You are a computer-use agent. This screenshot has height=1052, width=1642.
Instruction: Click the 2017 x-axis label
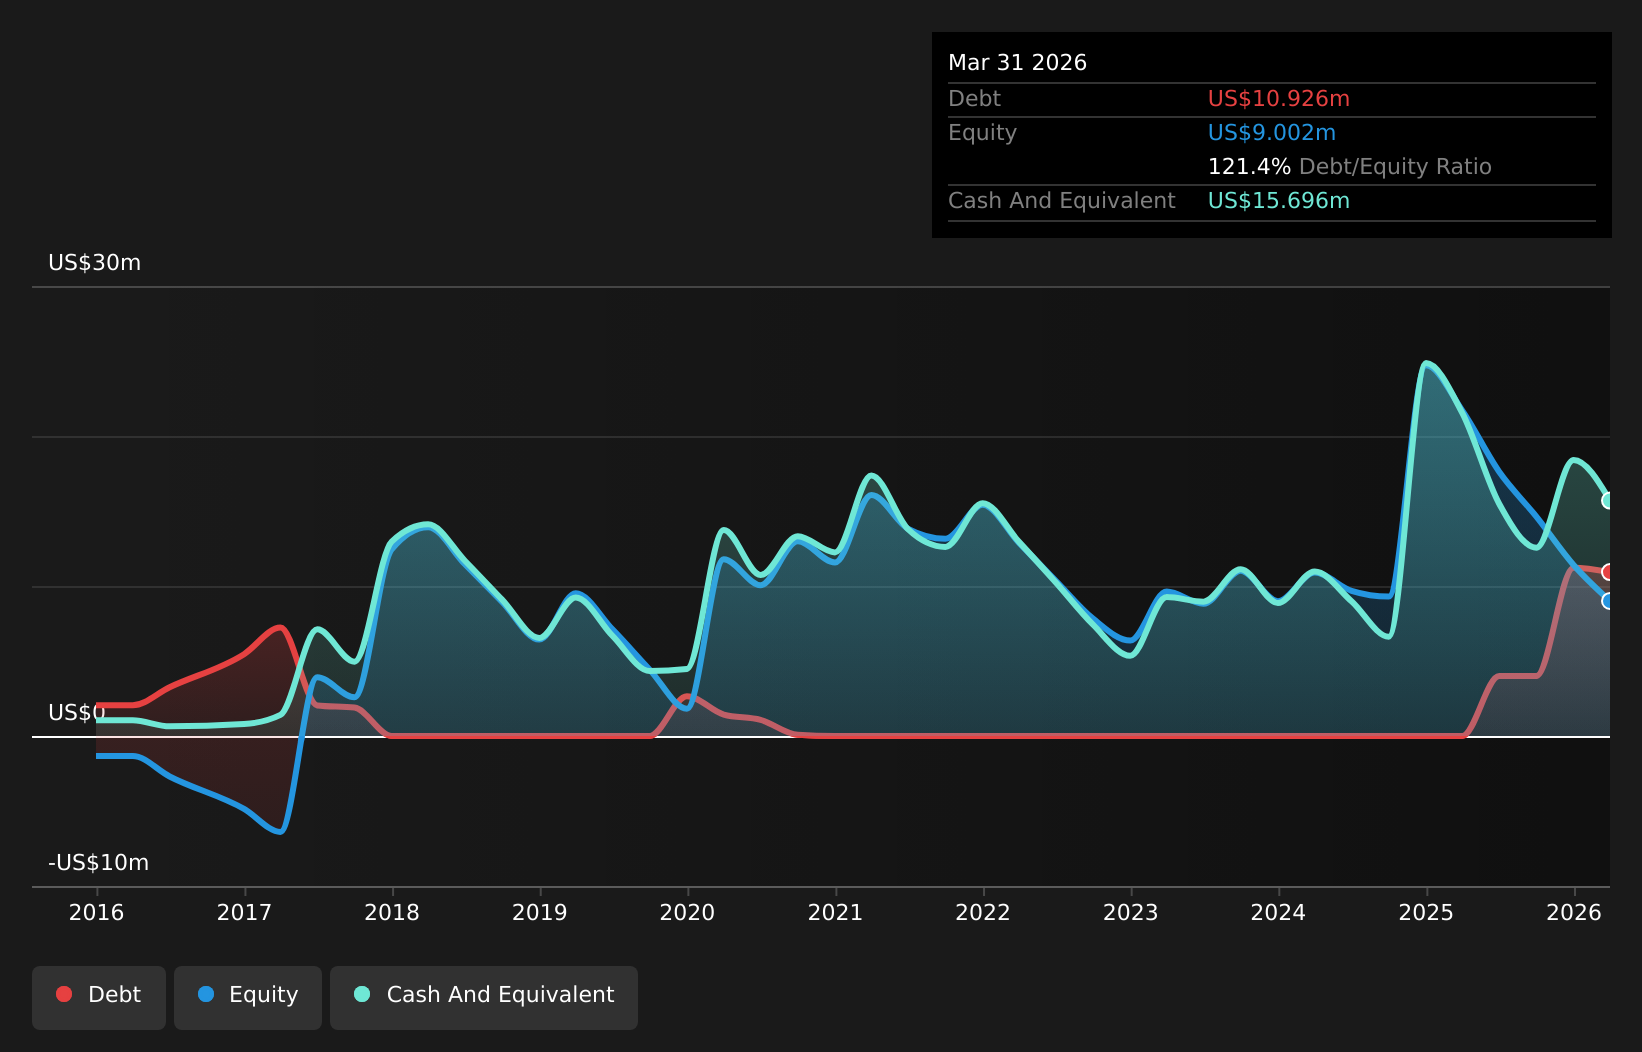click(245, 912)
